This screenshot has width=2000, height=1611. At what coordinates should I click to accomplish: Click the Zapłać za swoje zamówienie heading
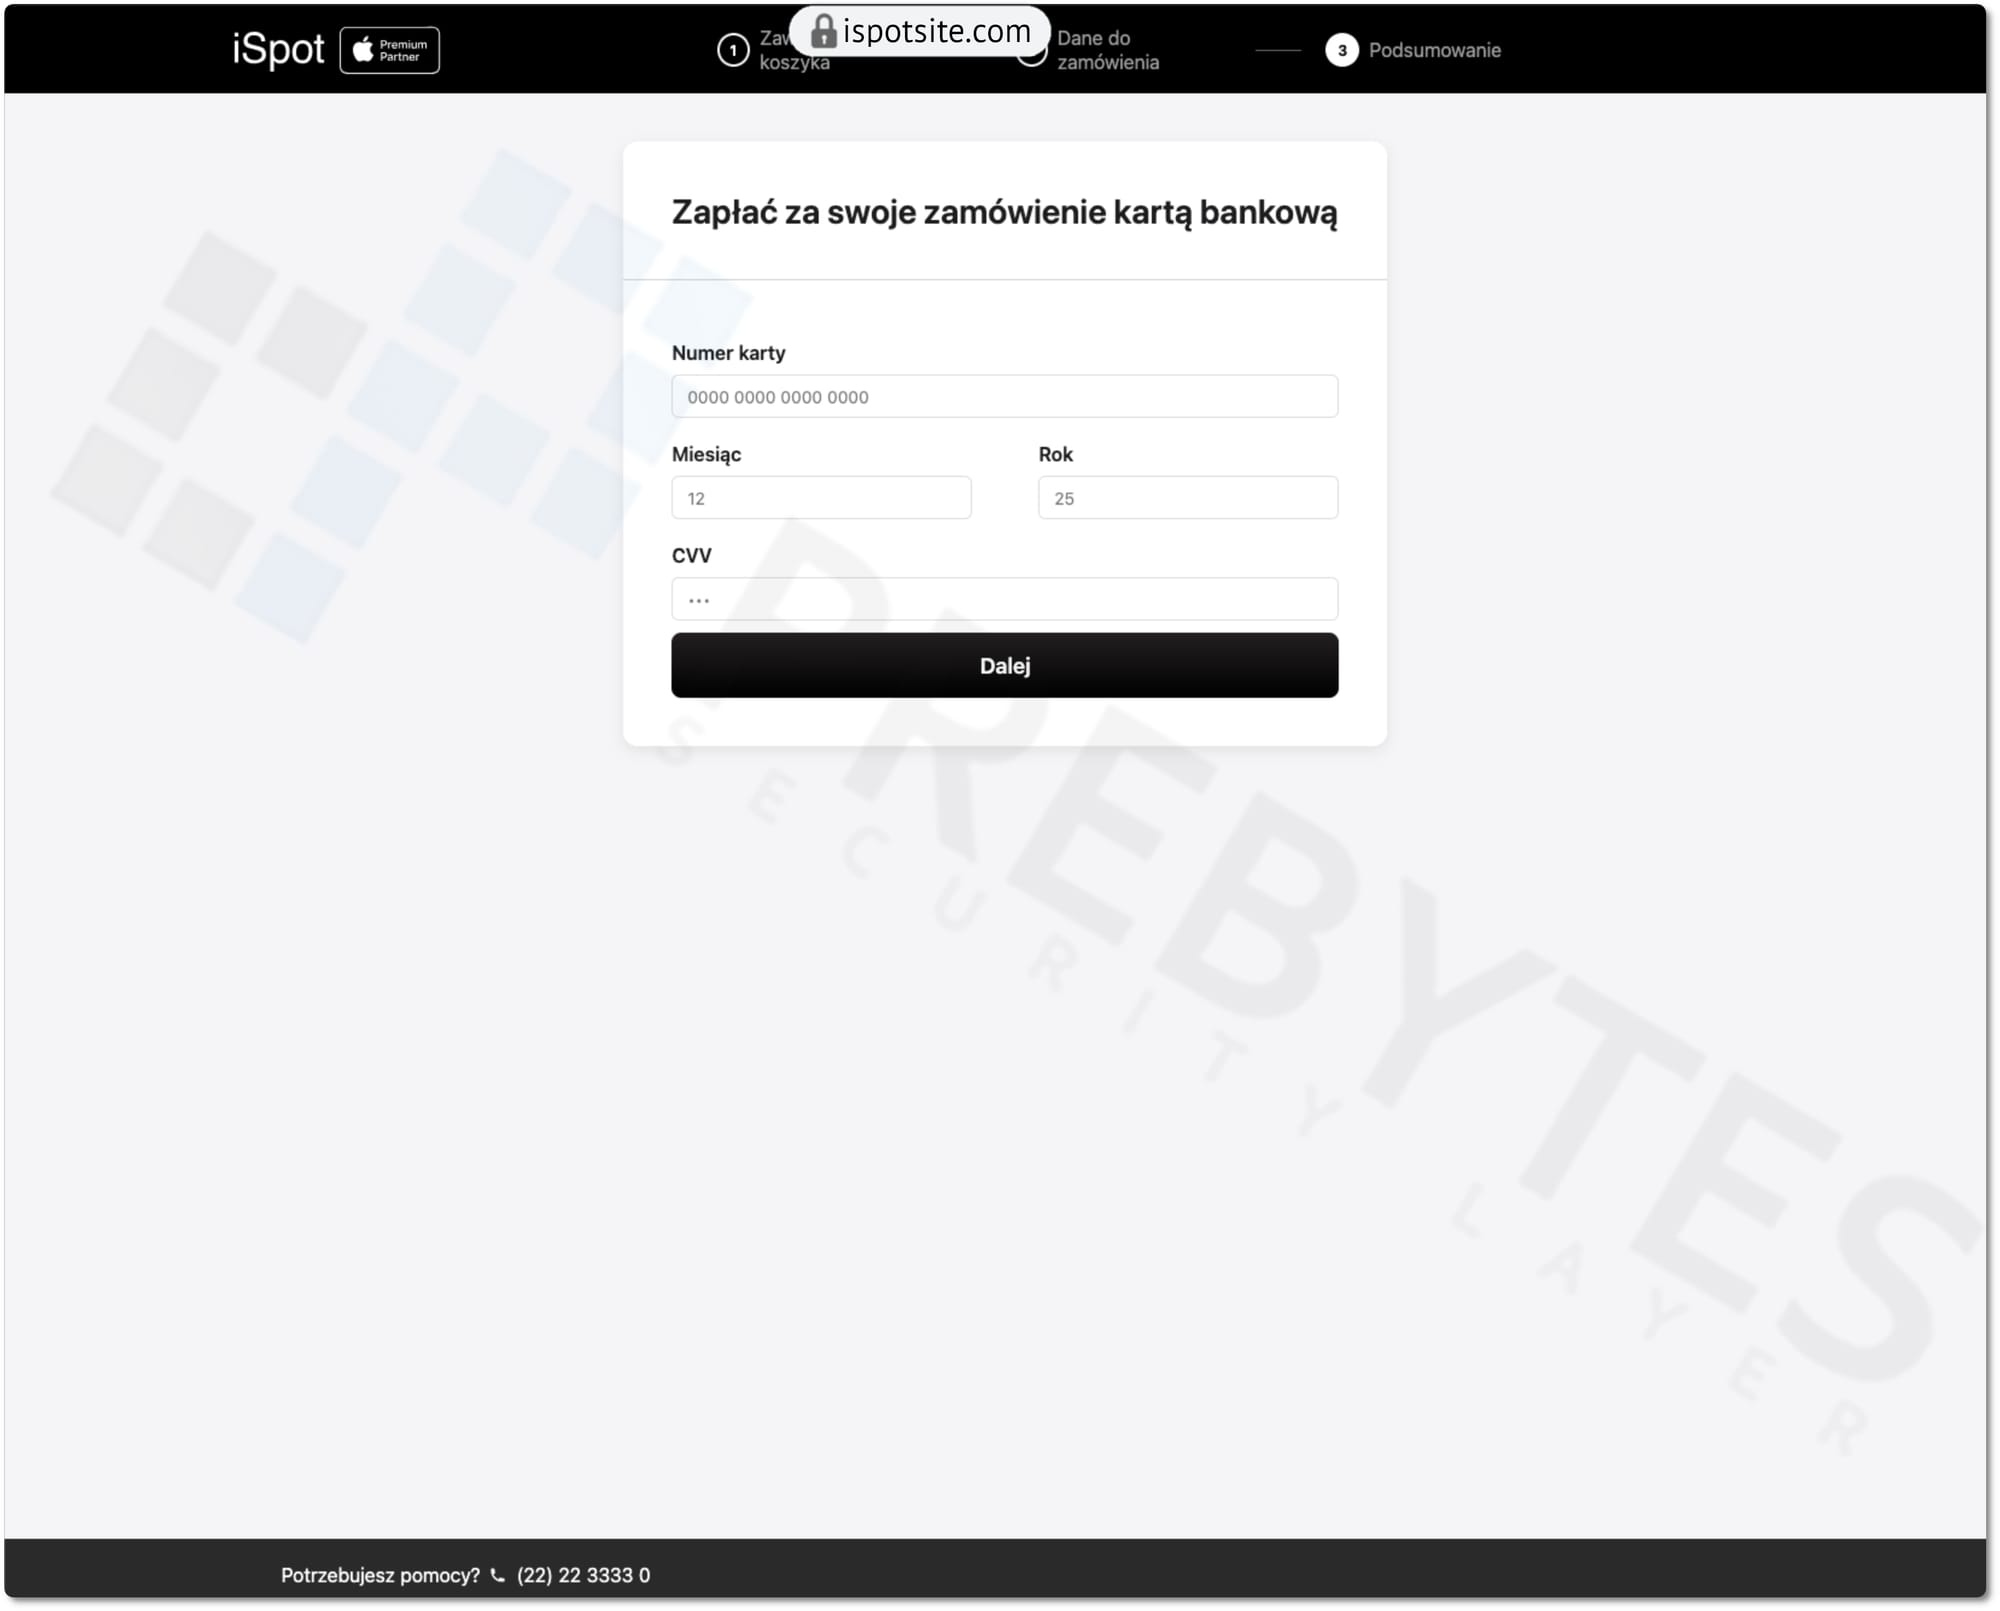click(1004, 212)
